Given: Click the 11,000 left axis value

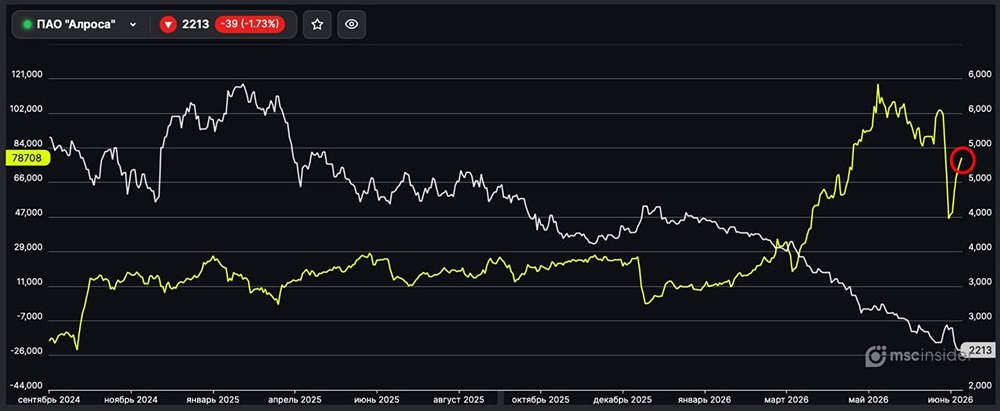Looking at the screenshot, I should pyautogui.click(x=29, y=282).
